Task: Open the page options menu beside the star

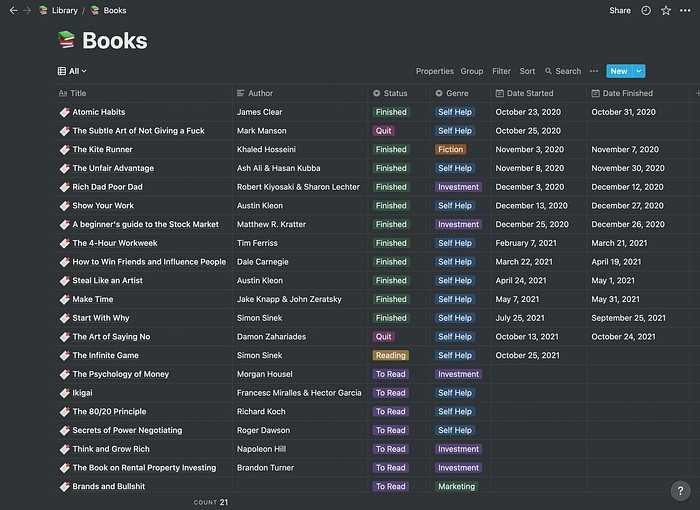Action: 685,10
